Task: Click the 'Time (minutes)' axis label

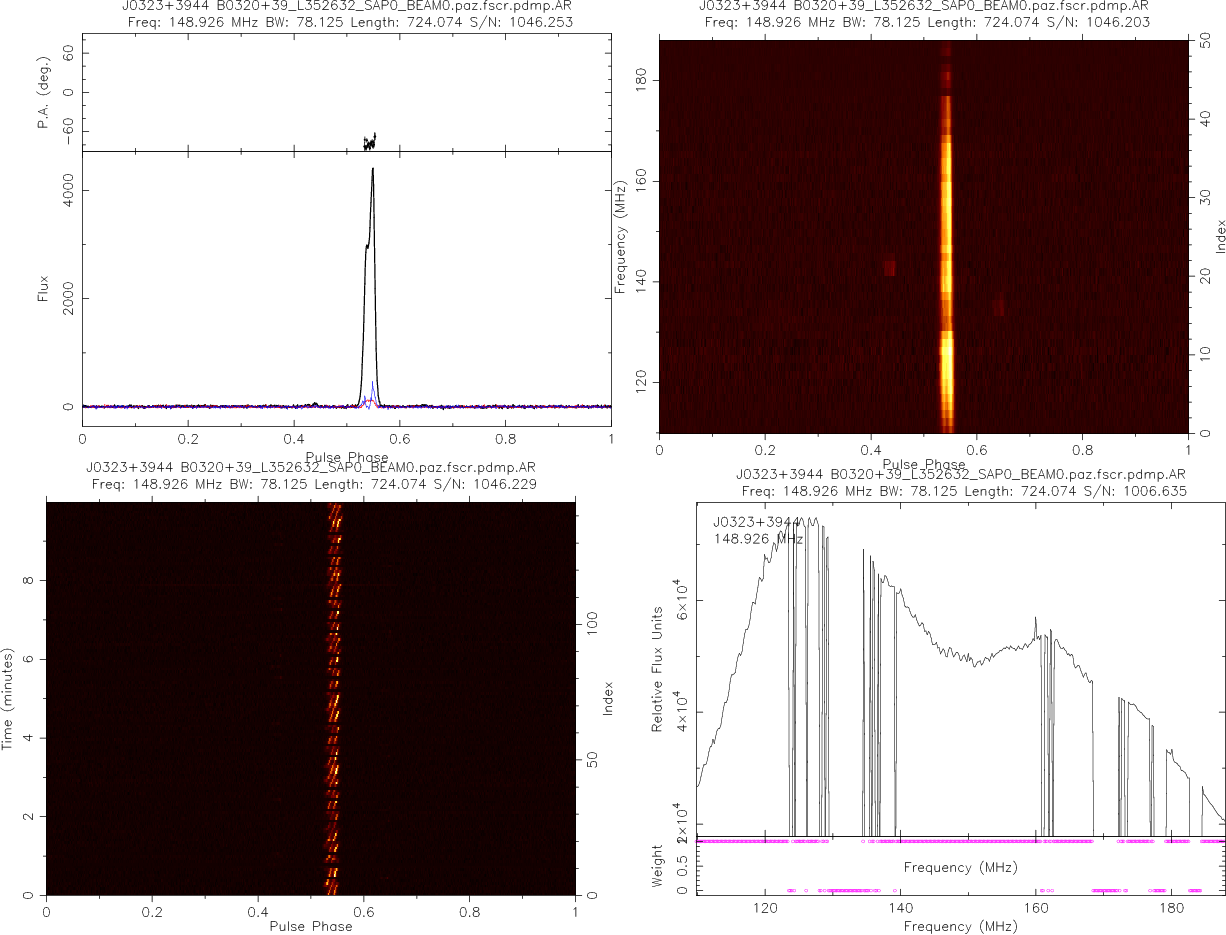Action: click(8, 698)
